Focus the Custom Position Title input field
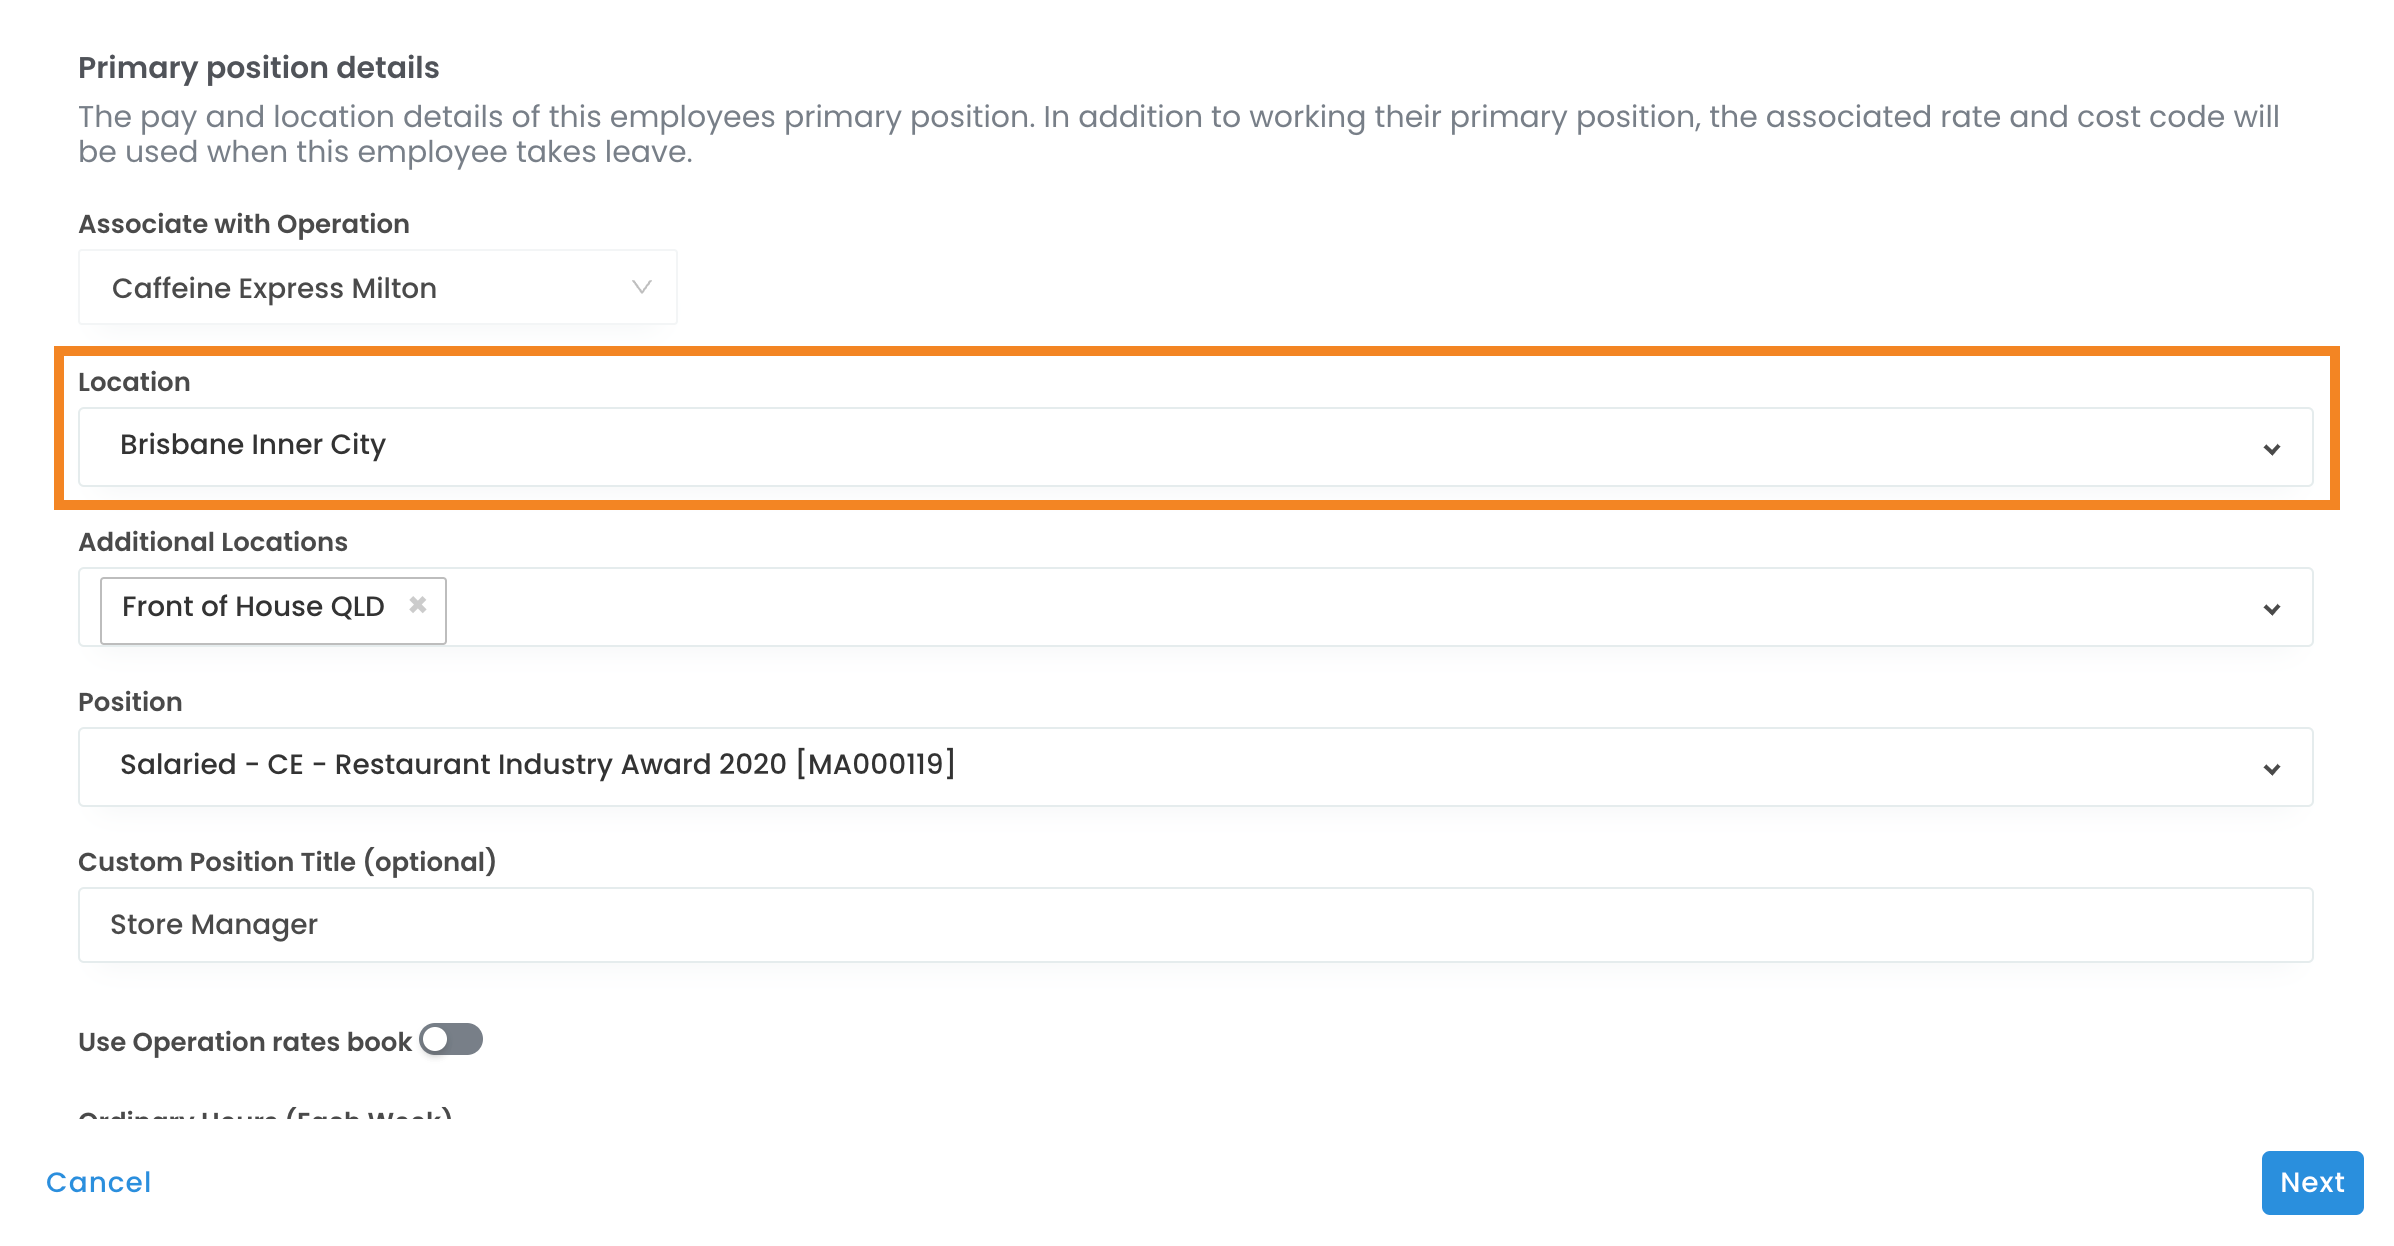2394x1246 pixels. tap(1194, 925)
